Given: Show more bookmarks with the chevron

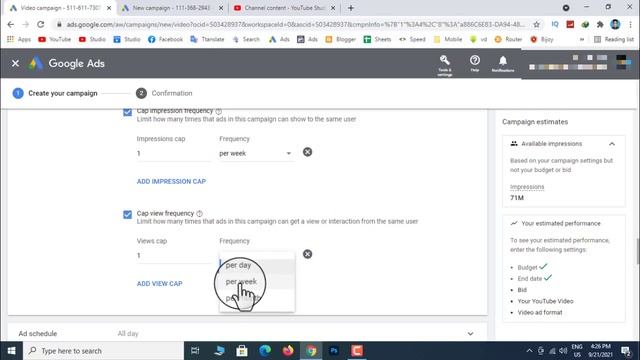Looking at the screenshot, I should point(582,39).
